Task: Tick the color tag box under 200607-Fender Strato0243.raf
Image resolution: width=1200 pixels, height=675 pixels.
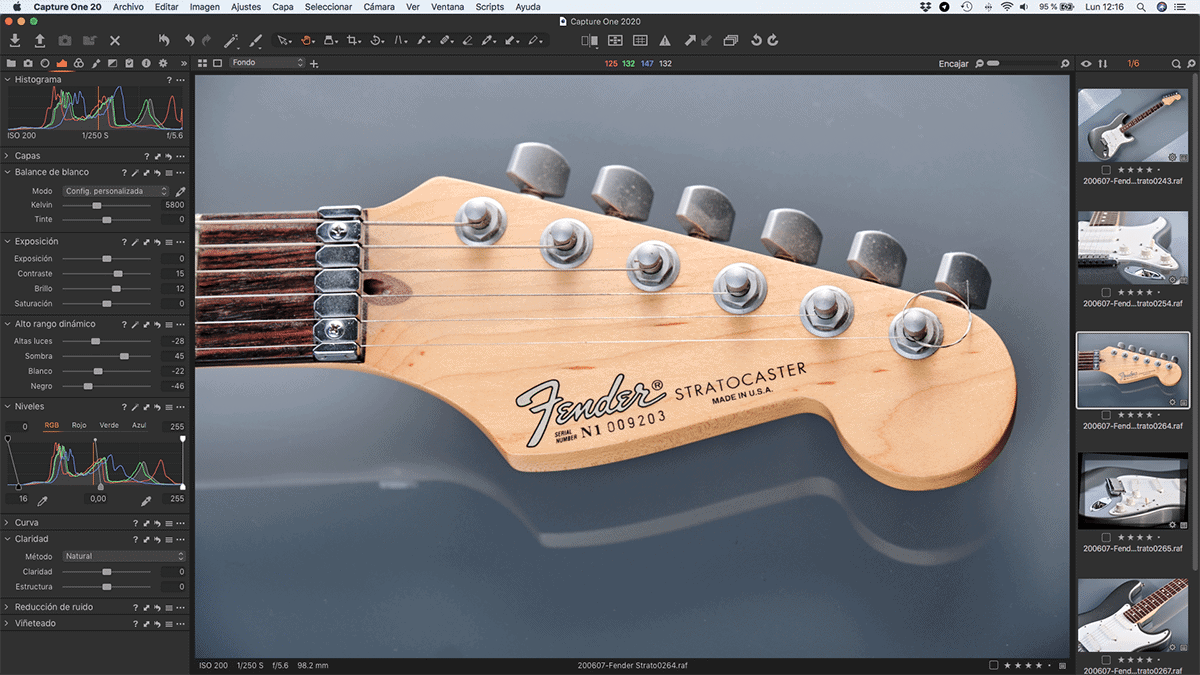Action: tap(1106, 170)
